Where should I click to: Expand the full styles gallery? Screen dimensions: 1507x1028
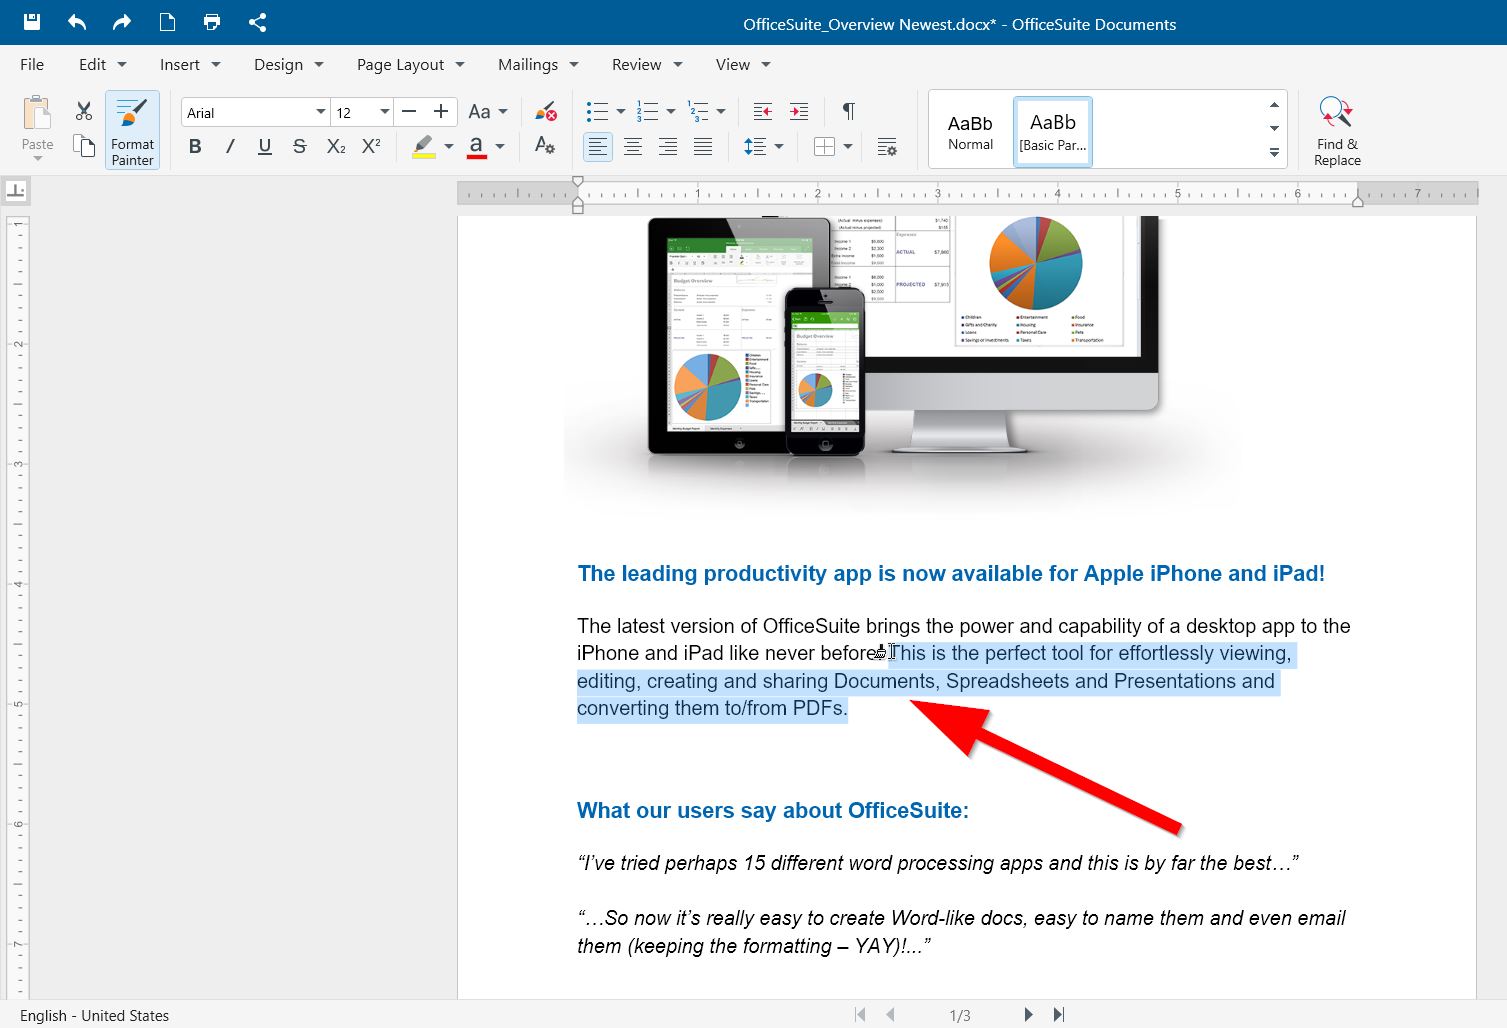click(x=1274, y=153)
